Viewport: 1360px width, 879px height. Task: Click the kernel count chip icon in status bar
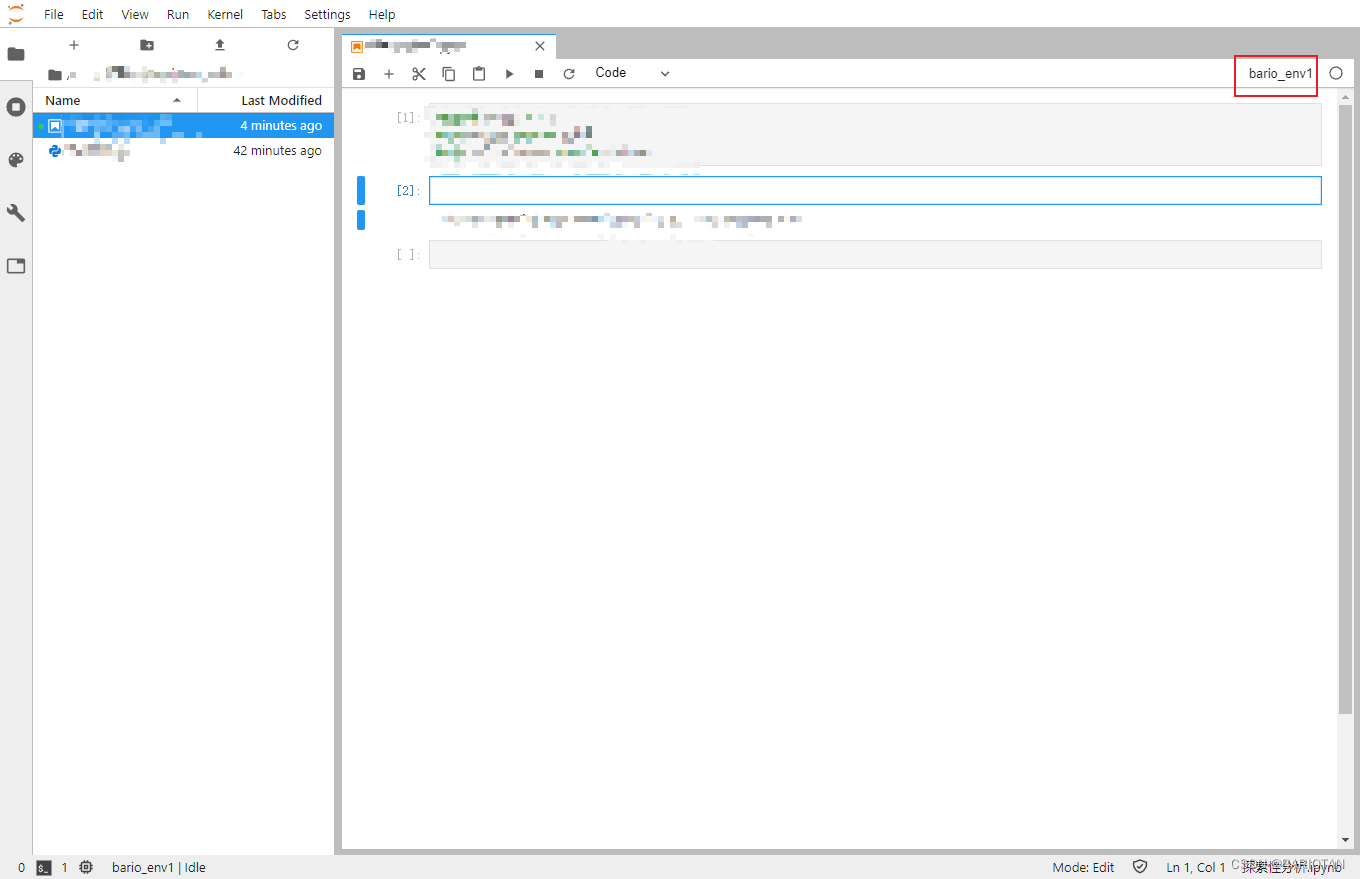pyautogui.click(x=86, y=867)
